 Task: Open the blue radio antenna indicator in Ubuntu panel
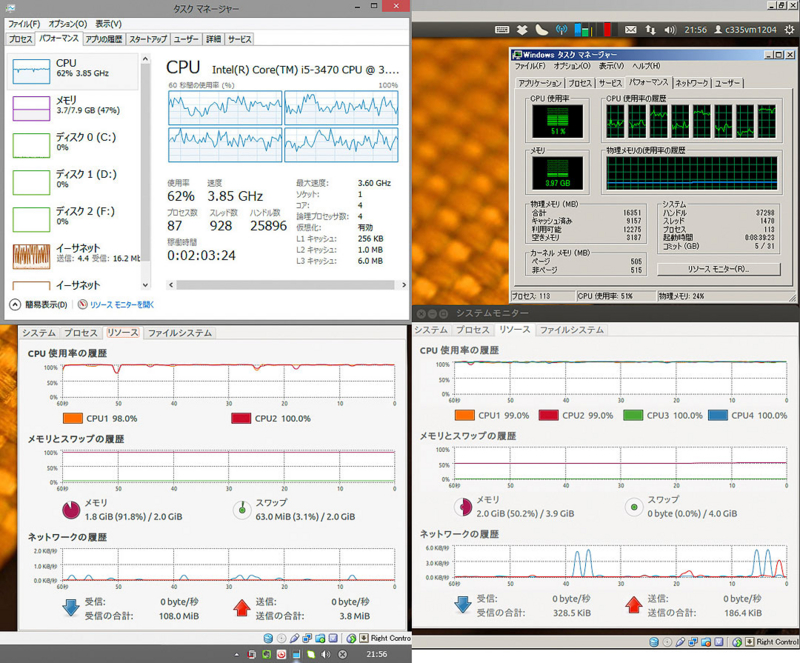(561, 30)
